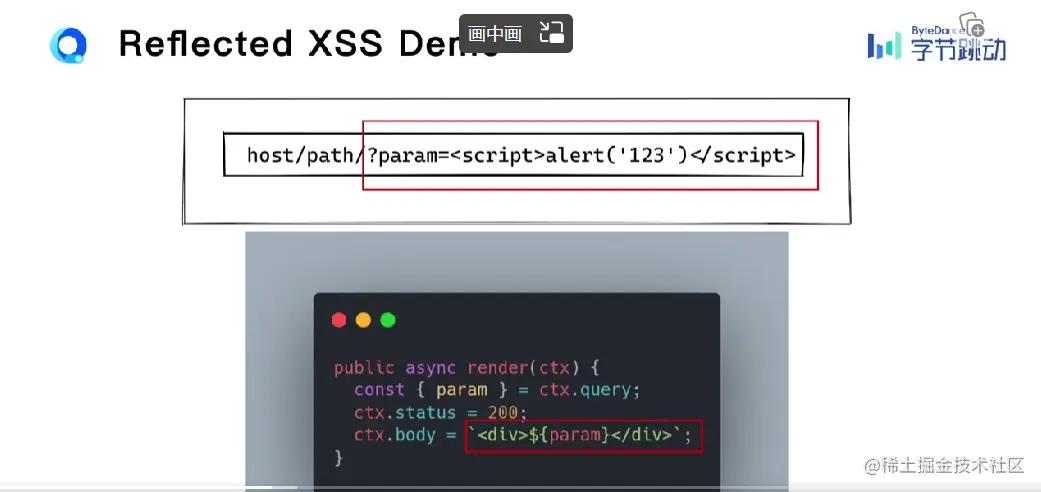The width and height of the screenshot is (1041, 492).
Task: Seek using the video progress bar
Action: 520,488
